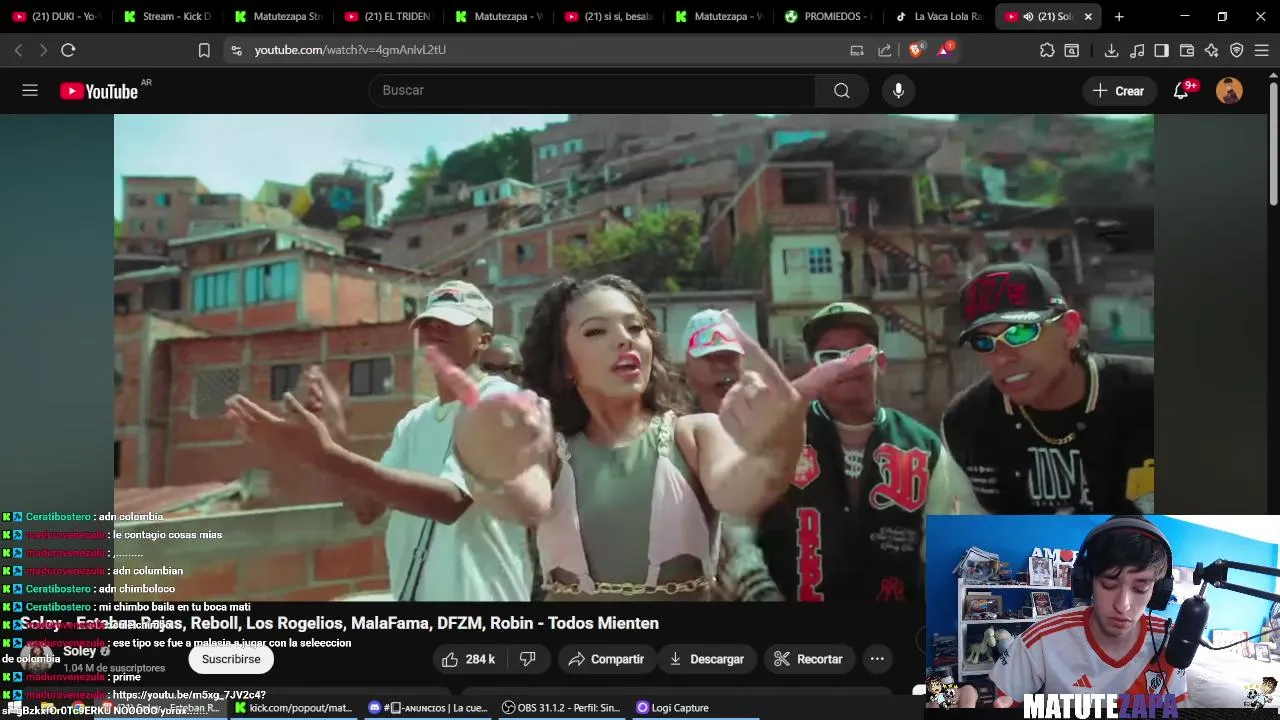
Task: Toggle the browser sidebar panel icon
Action: pos(1161,50)
